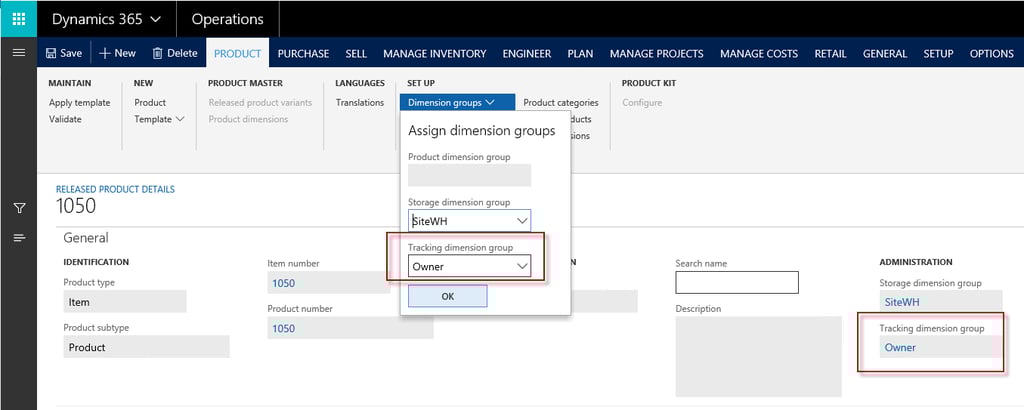Open the Dynamics 365 dropdown
This screenshot has width=1024, height=410.
[x=106, y=19]
